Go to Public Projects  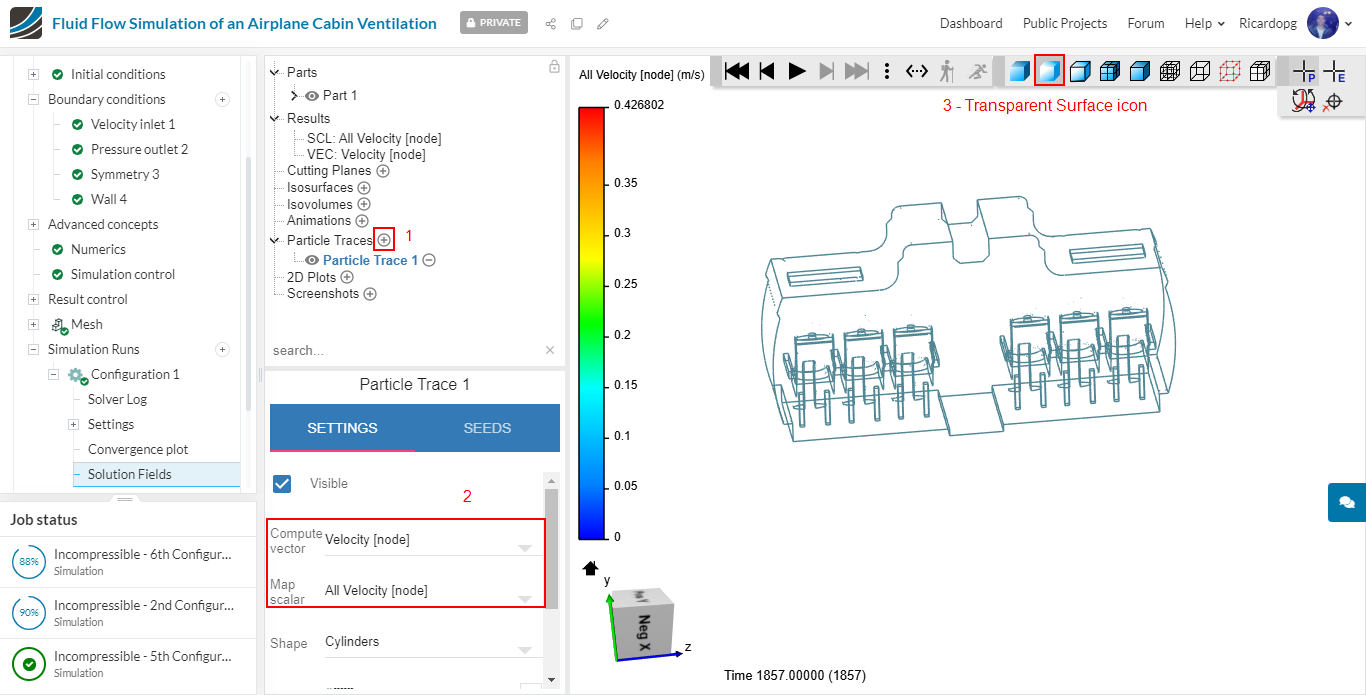[x=1064, y=23]
